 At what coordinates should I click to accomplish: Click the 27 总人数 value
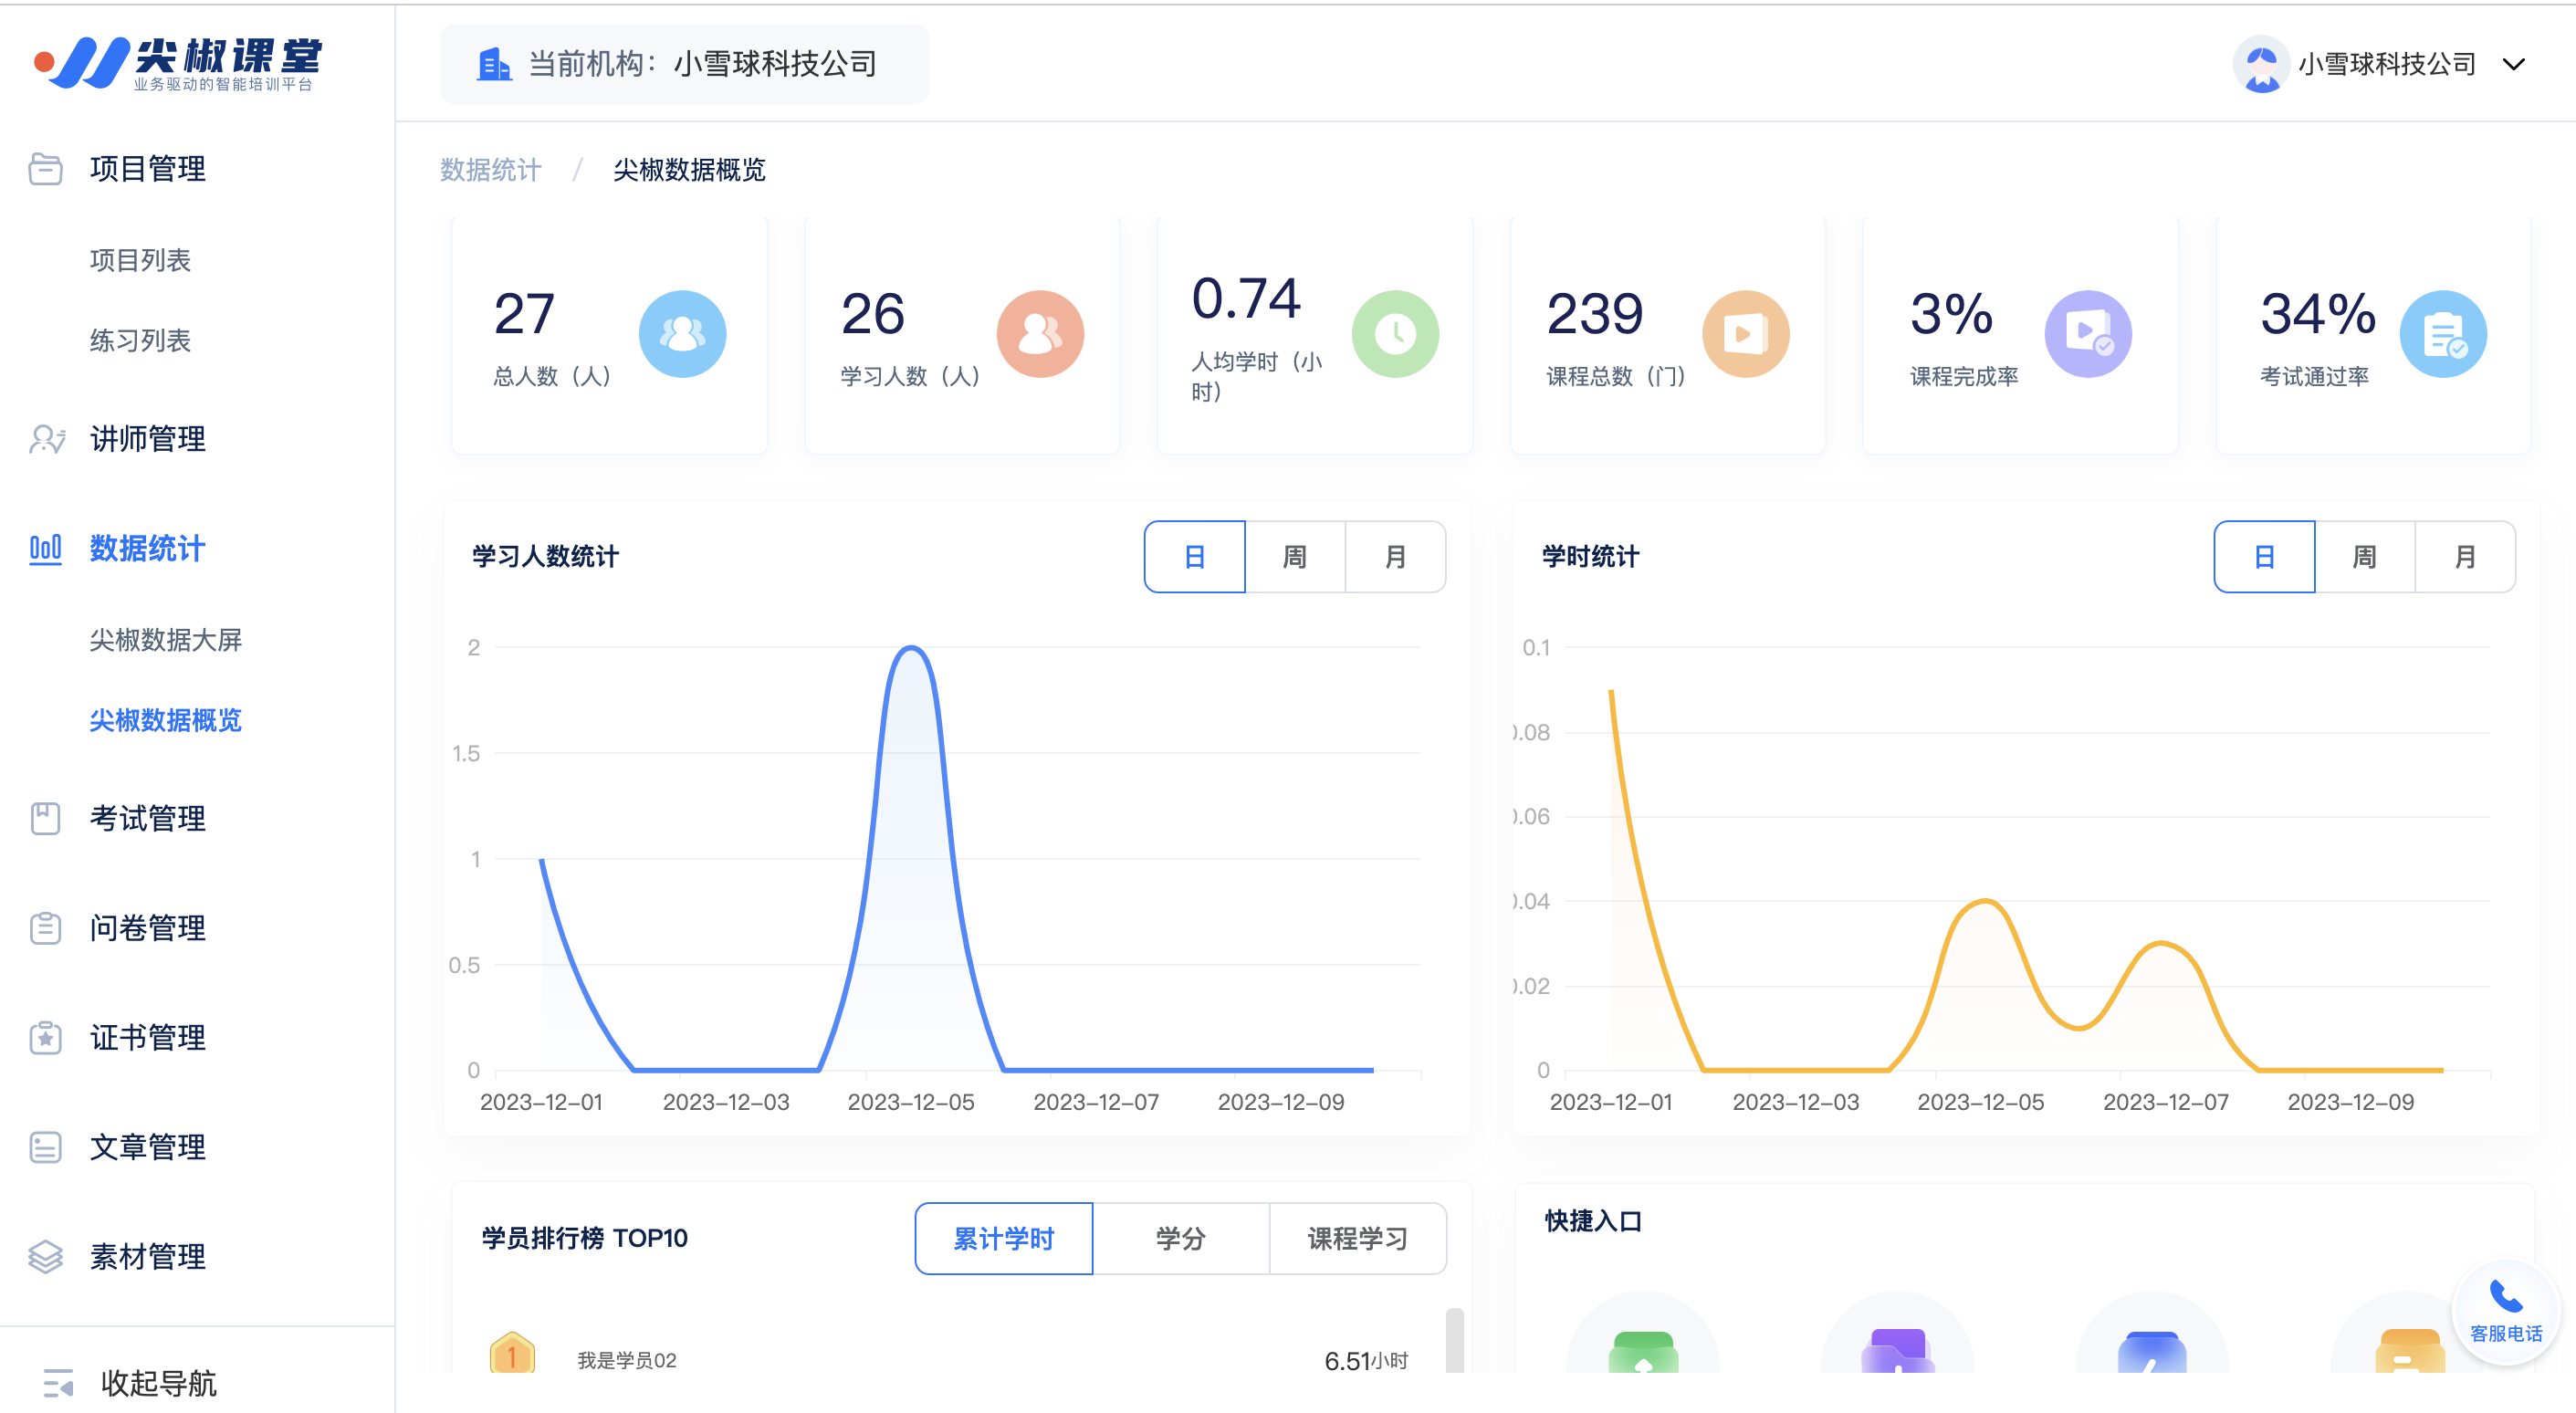(x=524, y=314)
